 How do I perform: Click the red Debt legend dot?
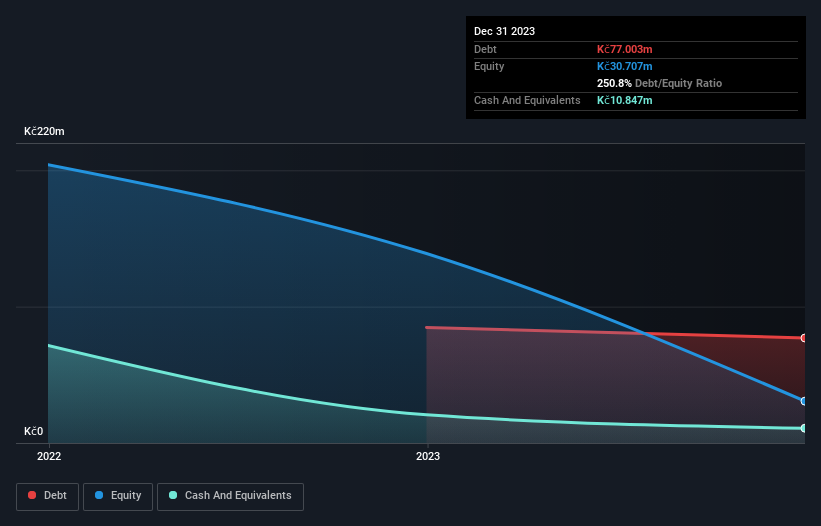32,495
